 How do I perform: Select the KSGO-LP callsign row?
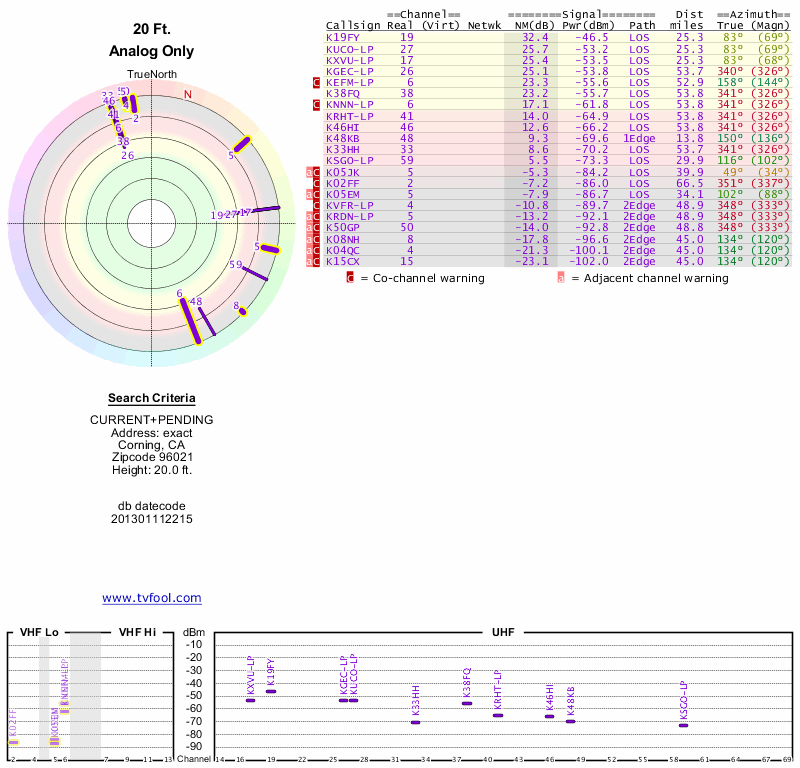pyautogui.click(x=349, y=160)
